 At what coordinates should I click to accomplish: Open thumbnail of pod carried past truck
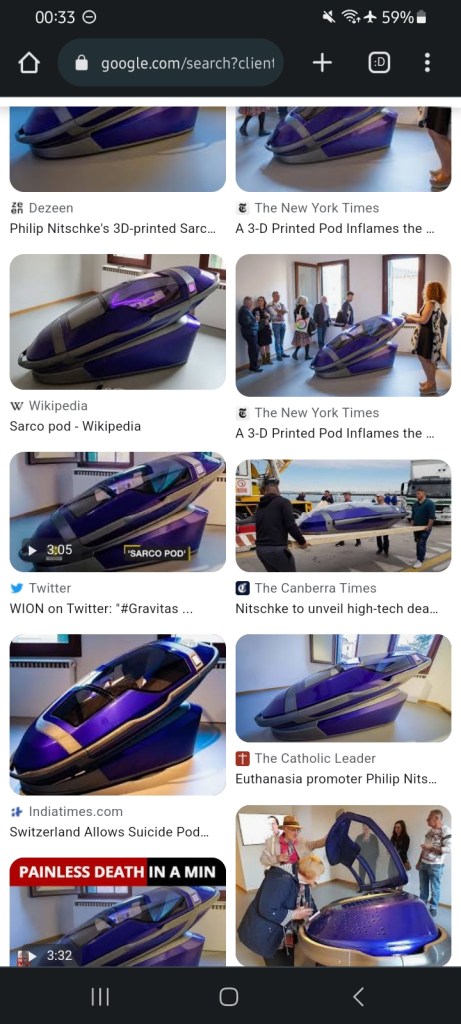click(x=343, y=516)
